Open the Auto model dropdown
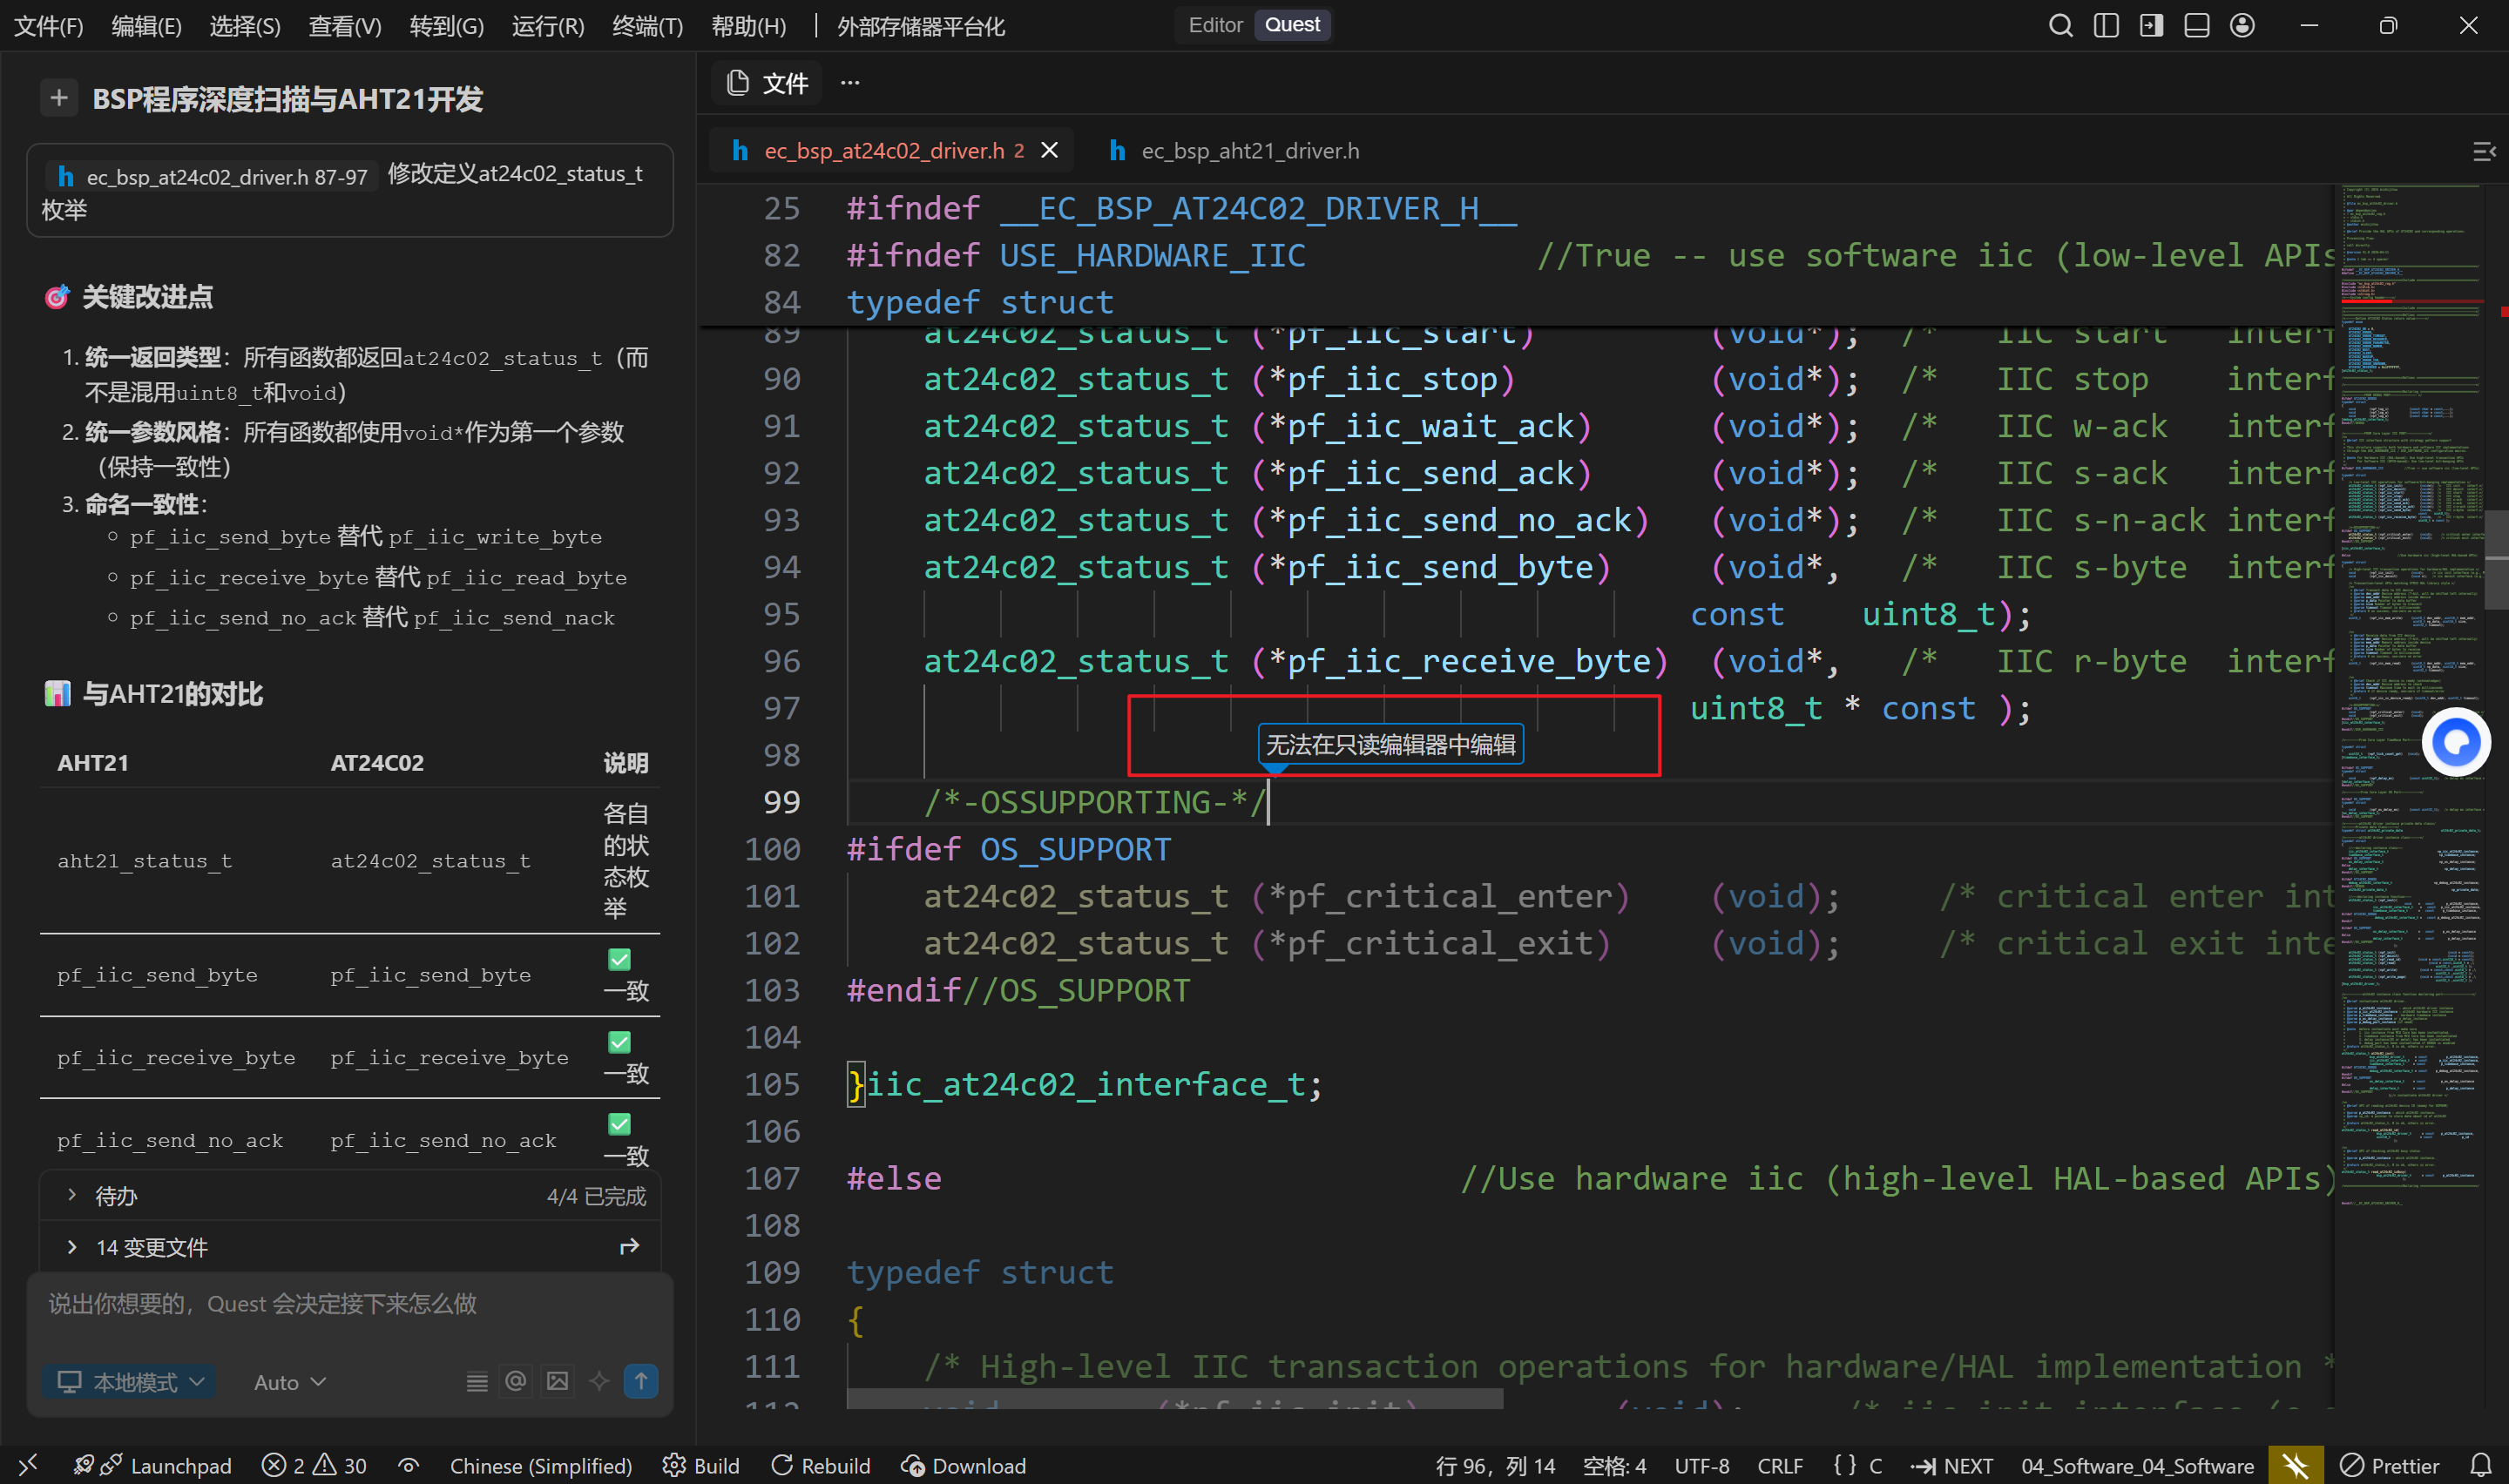 tap(289, 1381)
